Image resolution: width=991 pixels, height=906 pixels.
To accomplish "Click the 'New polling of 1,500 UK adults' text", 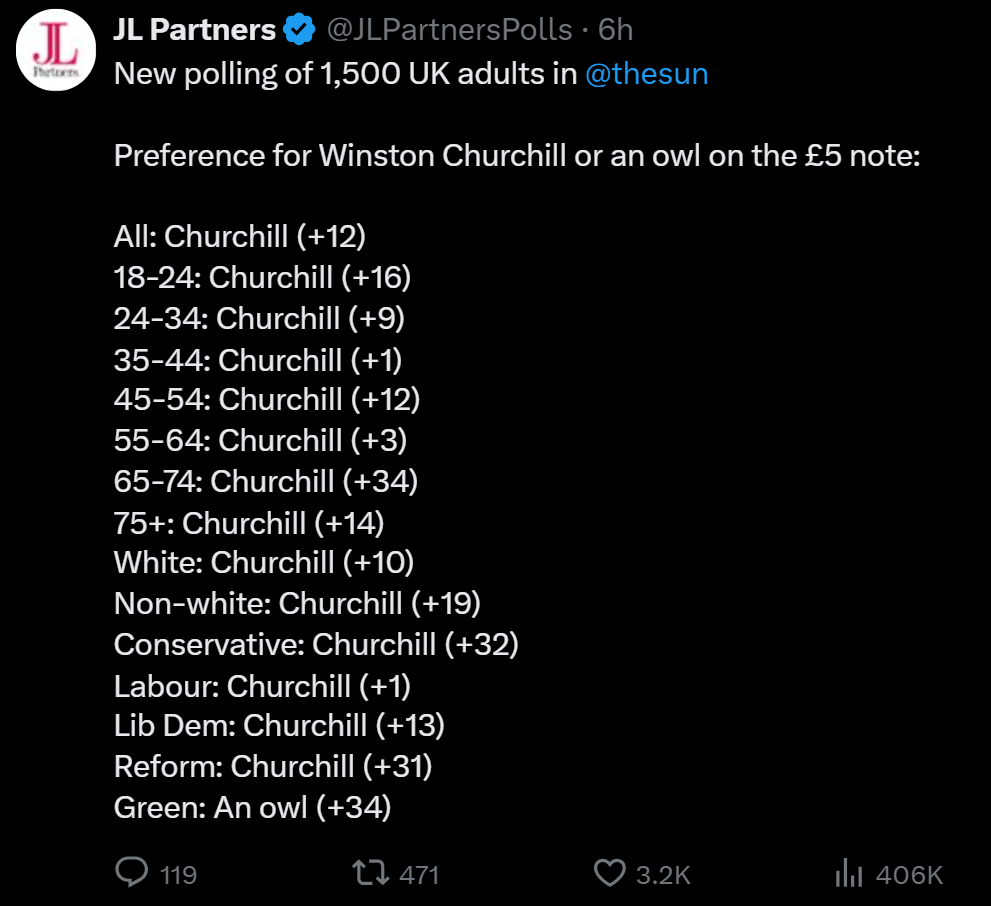I will (x=345, y=75).
